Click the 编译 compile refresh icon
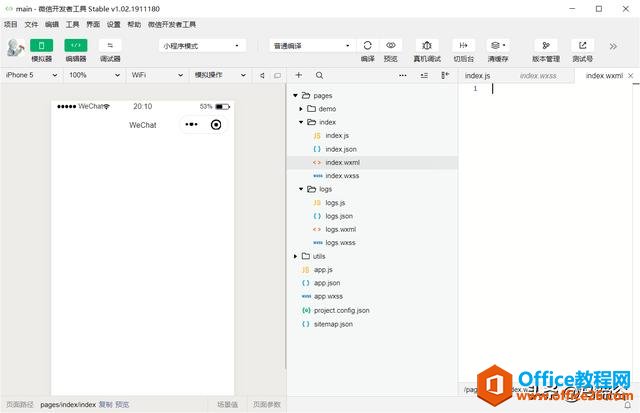The width and height of the screenshot is (640, 413). pos(367,45)
